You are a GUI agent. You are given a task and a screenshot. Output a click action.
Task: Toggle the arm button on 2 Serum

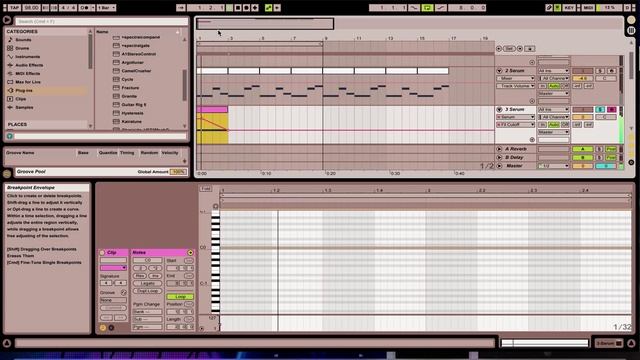click(611, 71)
